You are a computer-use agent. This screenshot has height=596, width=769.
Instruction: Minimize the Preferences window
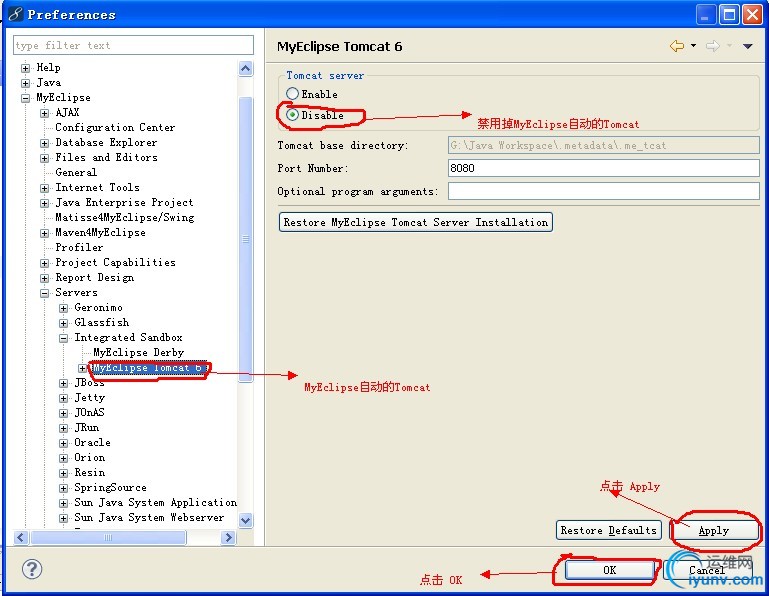pos(706,15)
